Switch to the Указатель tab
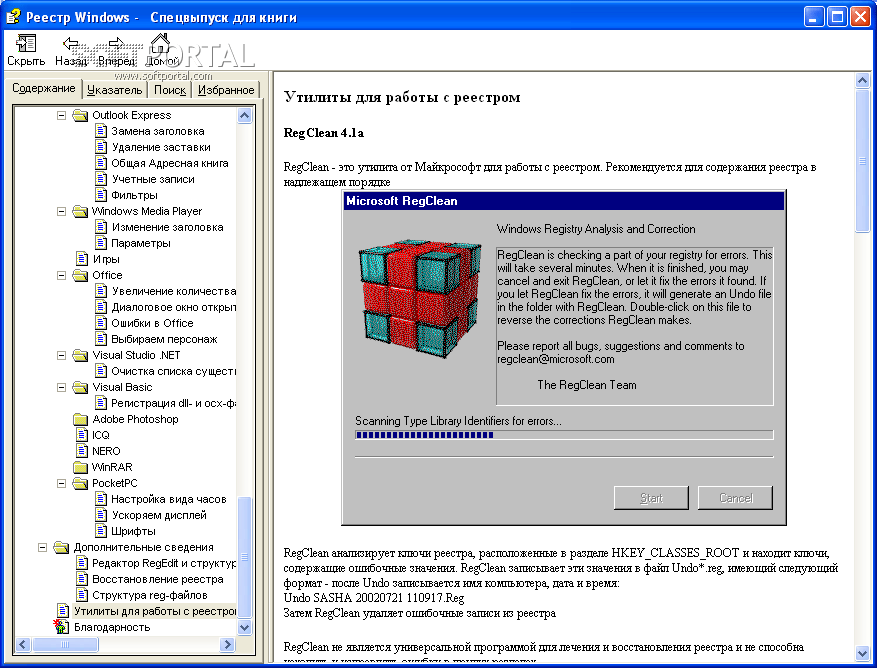The image size is (877, 668). click(x=115, y=90)
